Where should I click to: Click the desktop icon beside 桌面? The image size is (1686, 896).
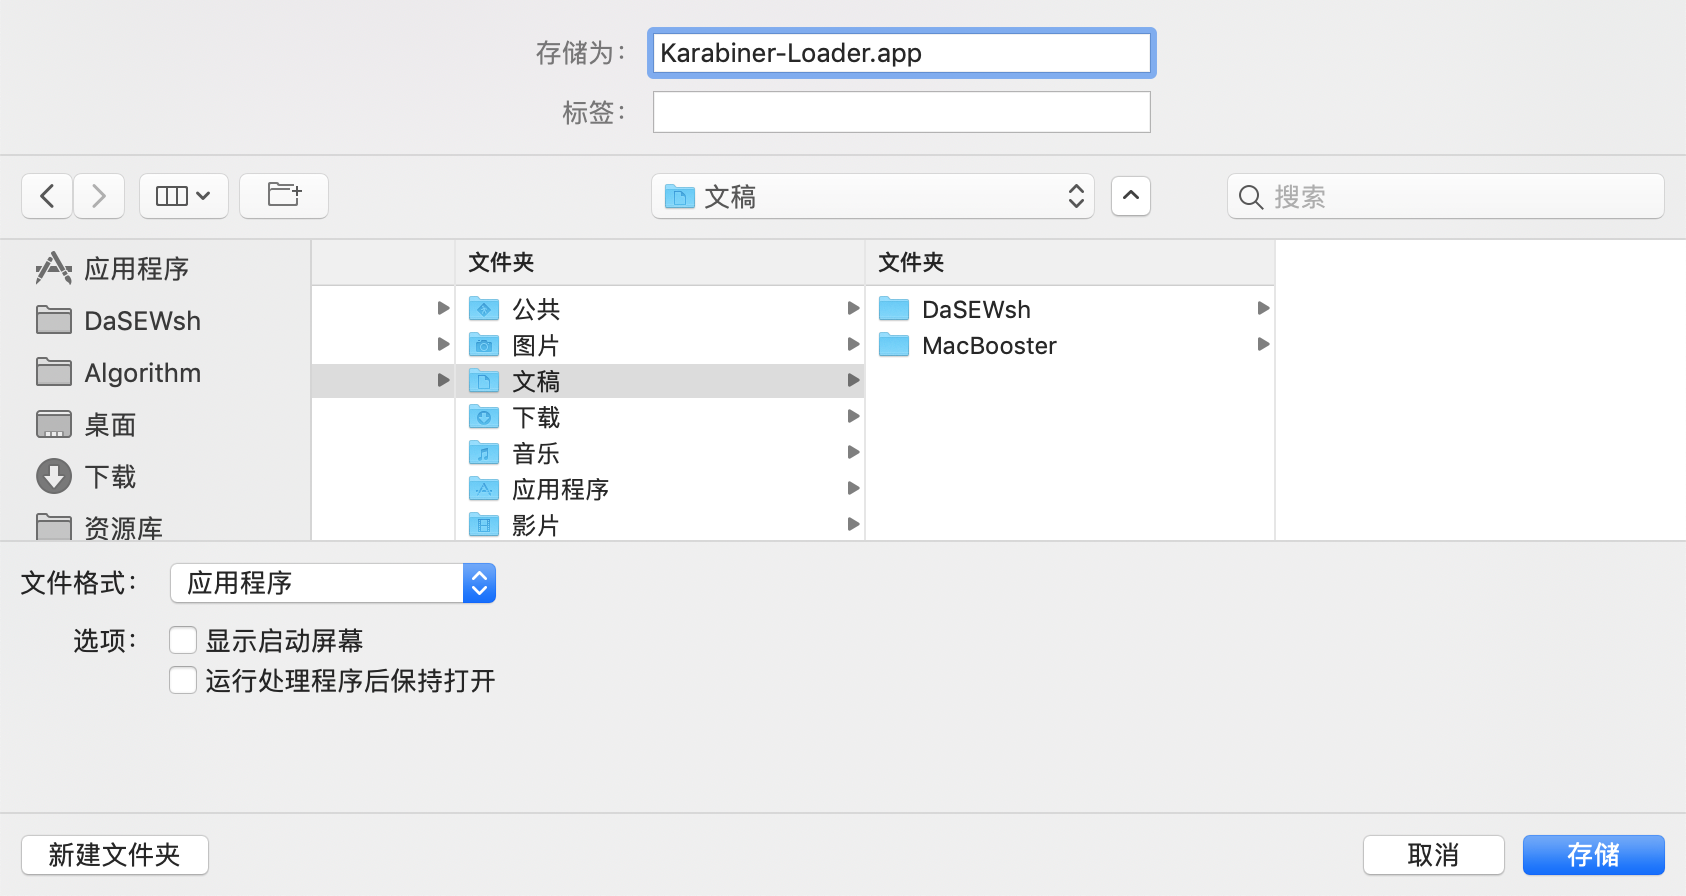click(54, 424)
